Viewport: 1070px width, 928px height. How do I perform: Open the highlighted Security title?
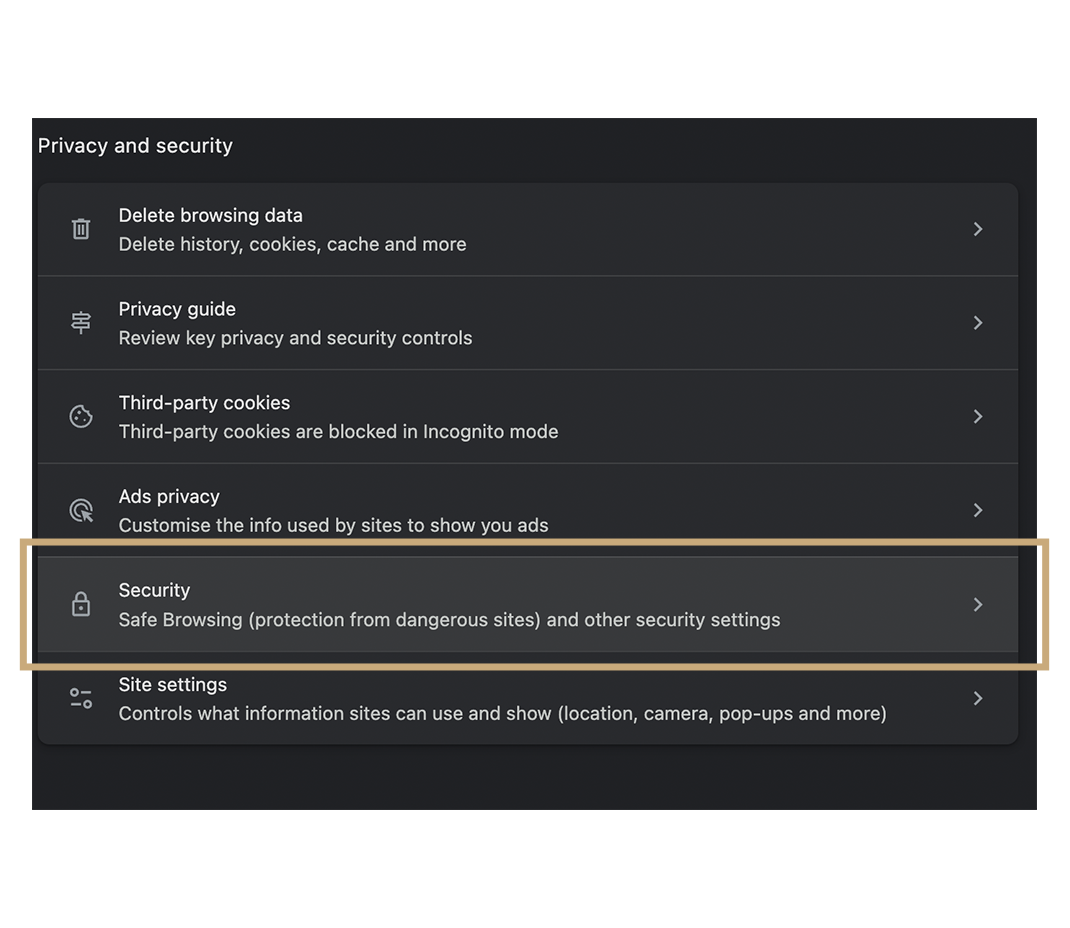coord(154,591)
